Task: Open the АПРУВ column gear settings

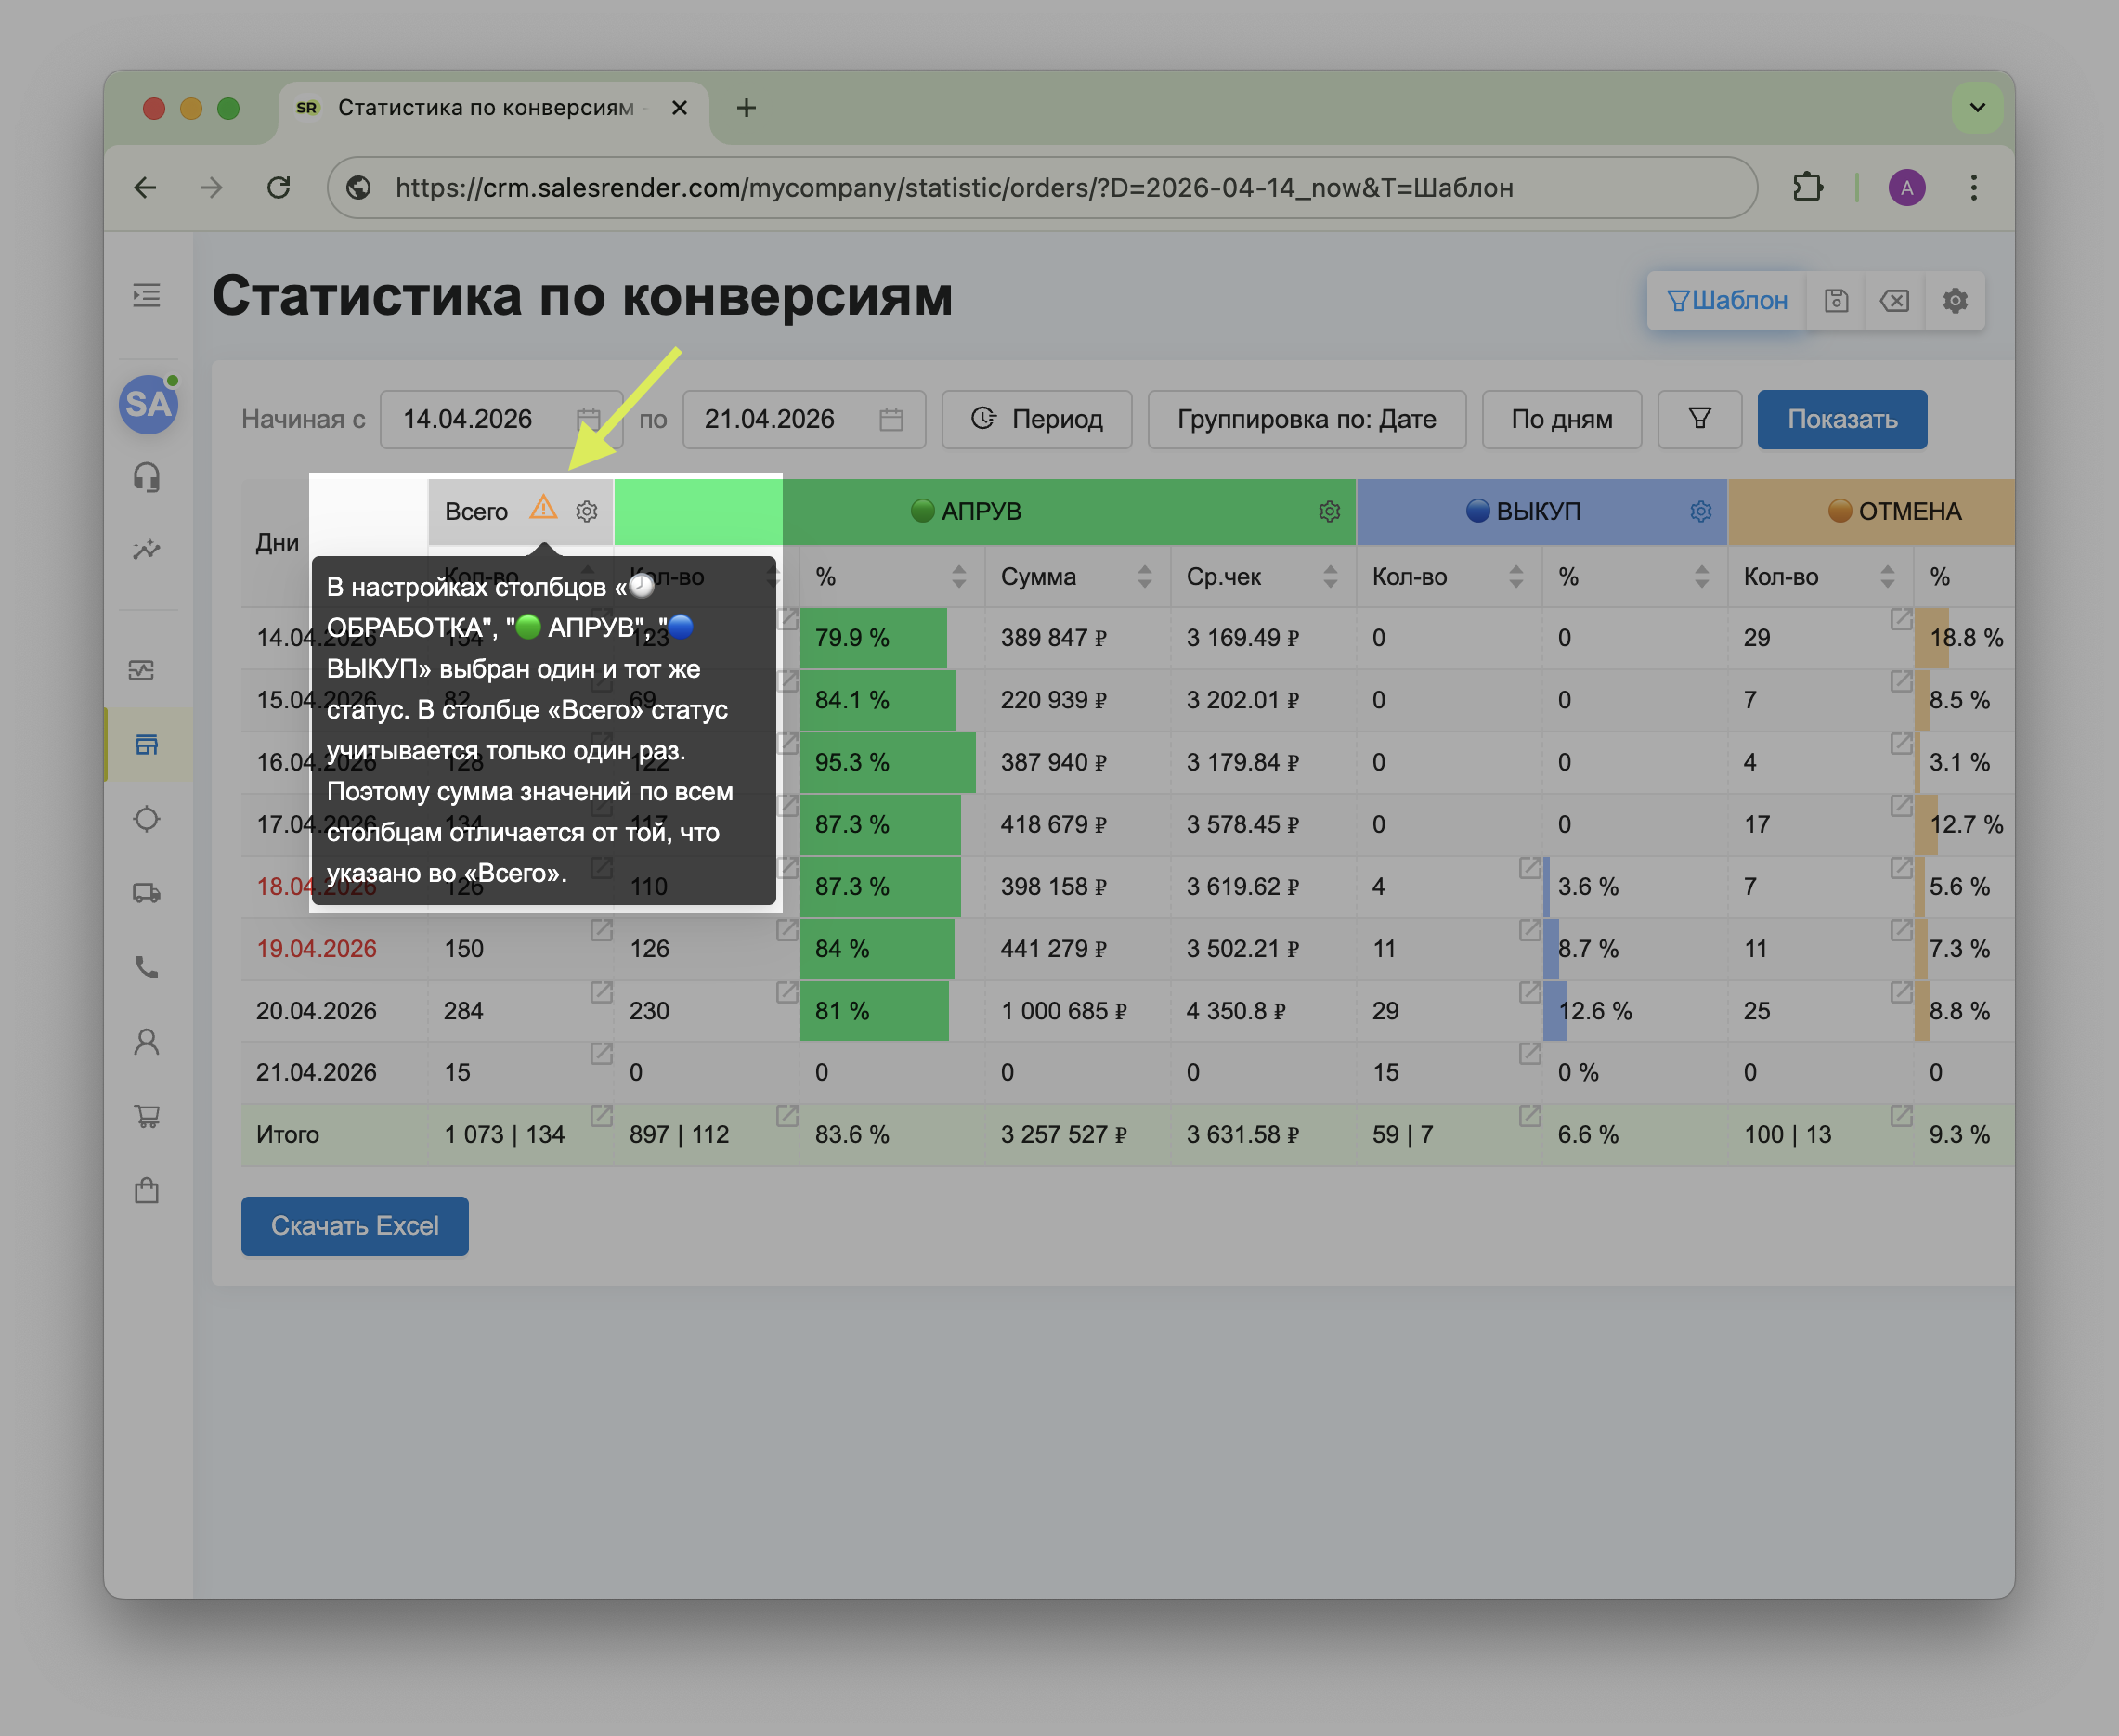Action: (1329, 511)
